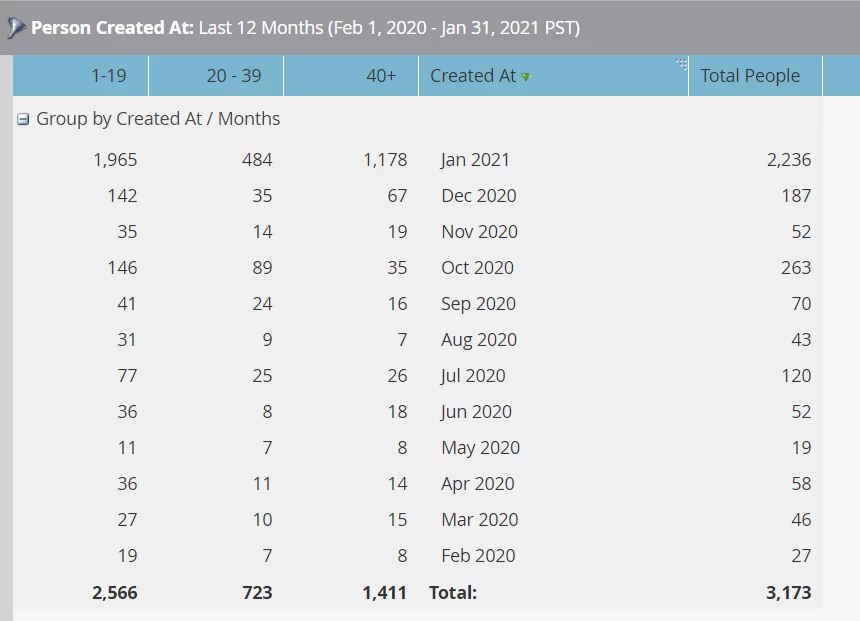Image resolution: width=860 pixels, height=621 pixels.
Task: Click the 1,178 value in the 40+ column
Action: (x=385, y=160)
